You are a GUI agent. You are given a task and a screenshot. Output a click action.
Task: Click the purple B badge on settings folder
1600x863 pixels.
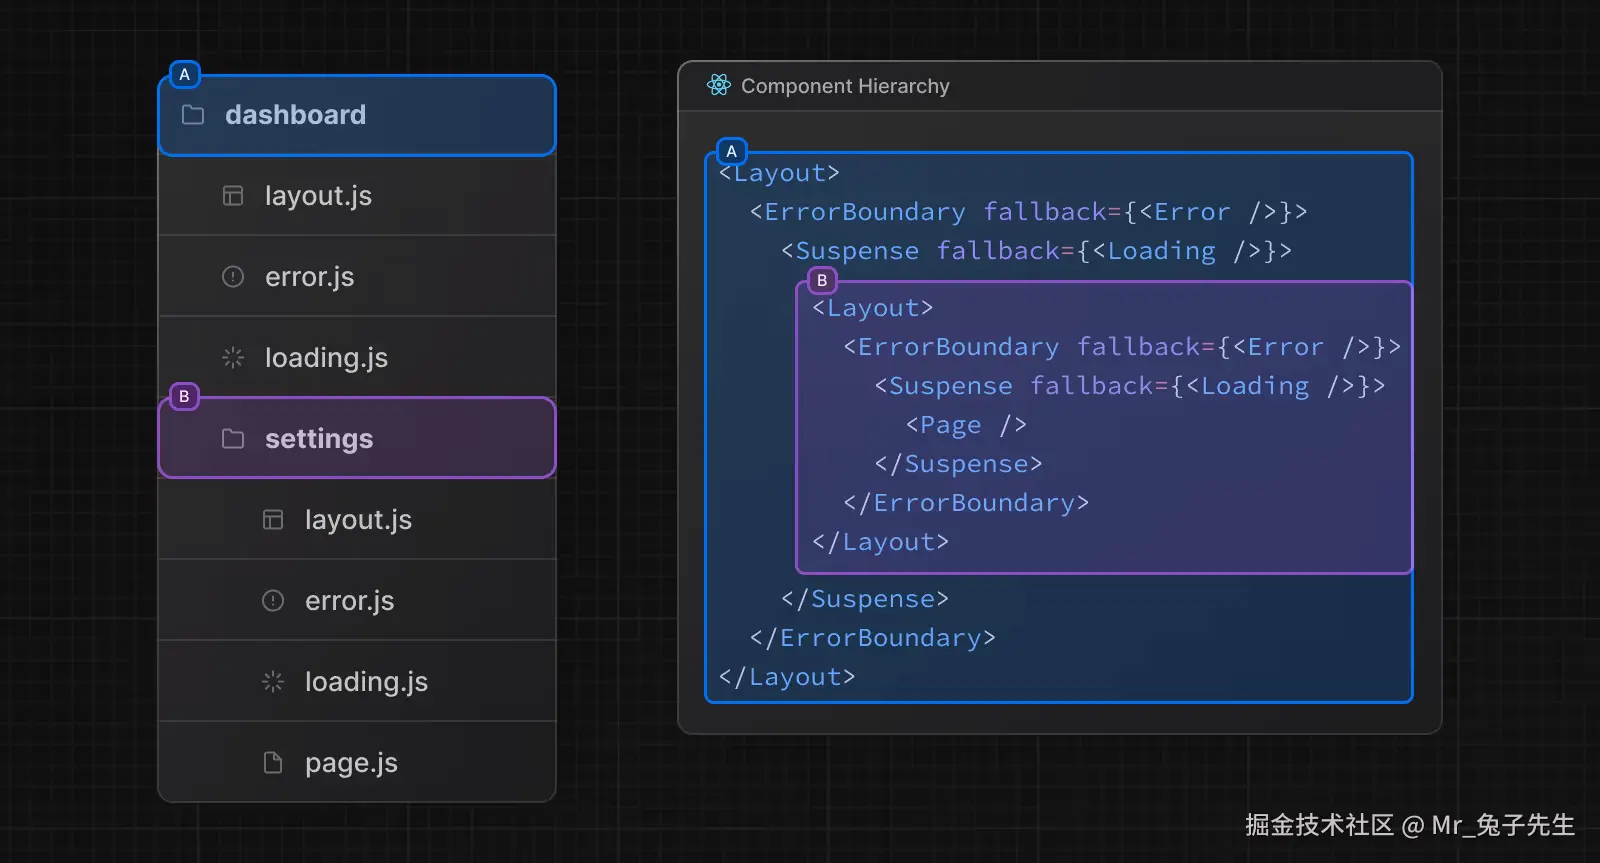(x=184, y=397)
